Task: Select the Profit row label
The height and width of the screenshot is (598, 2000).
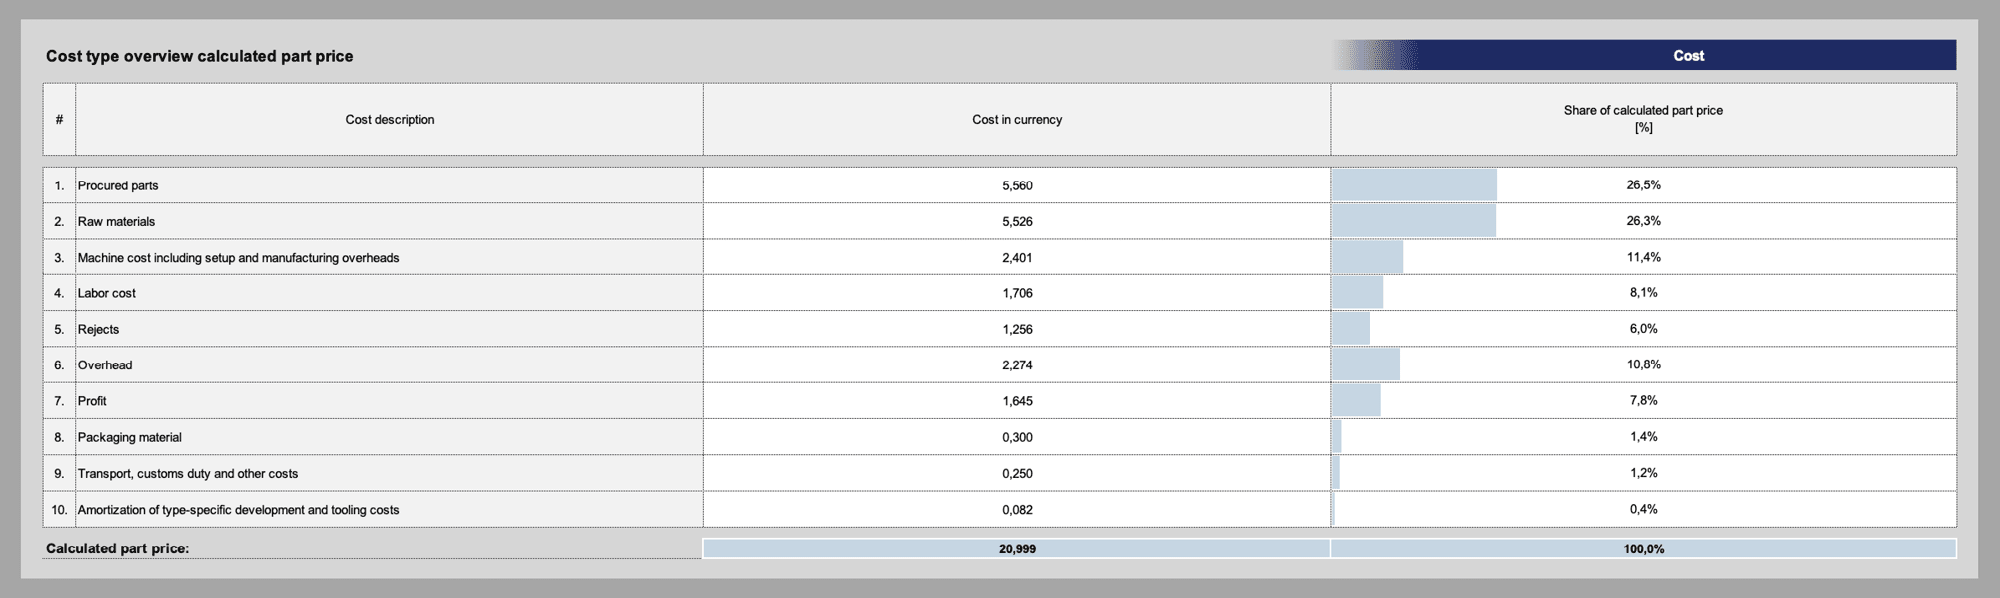Action: pyautogui.click(x=92, y=401)
